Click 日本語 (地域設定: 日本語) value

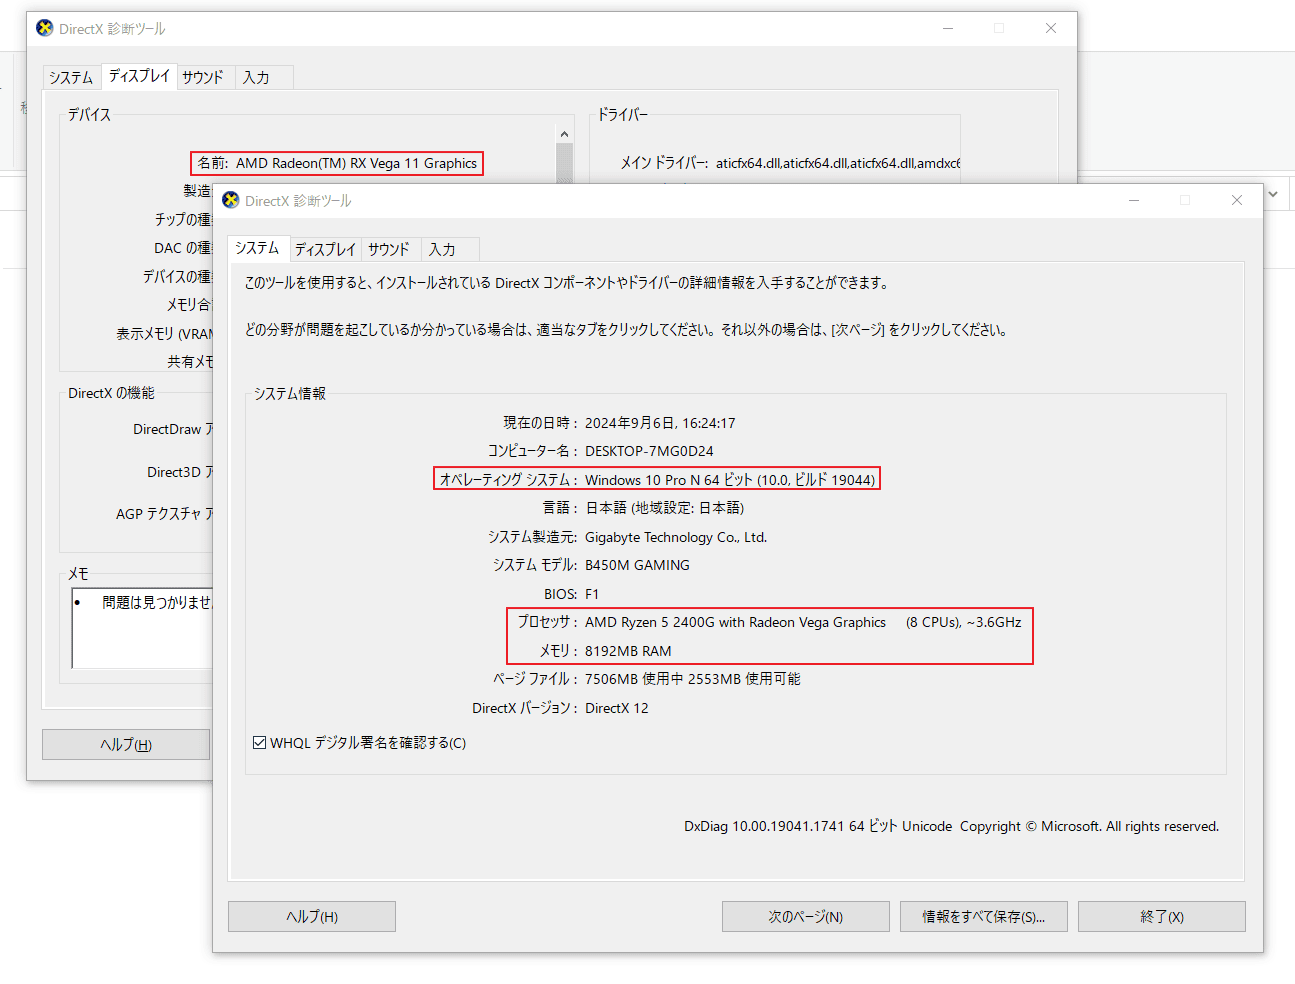coord(664,508)
